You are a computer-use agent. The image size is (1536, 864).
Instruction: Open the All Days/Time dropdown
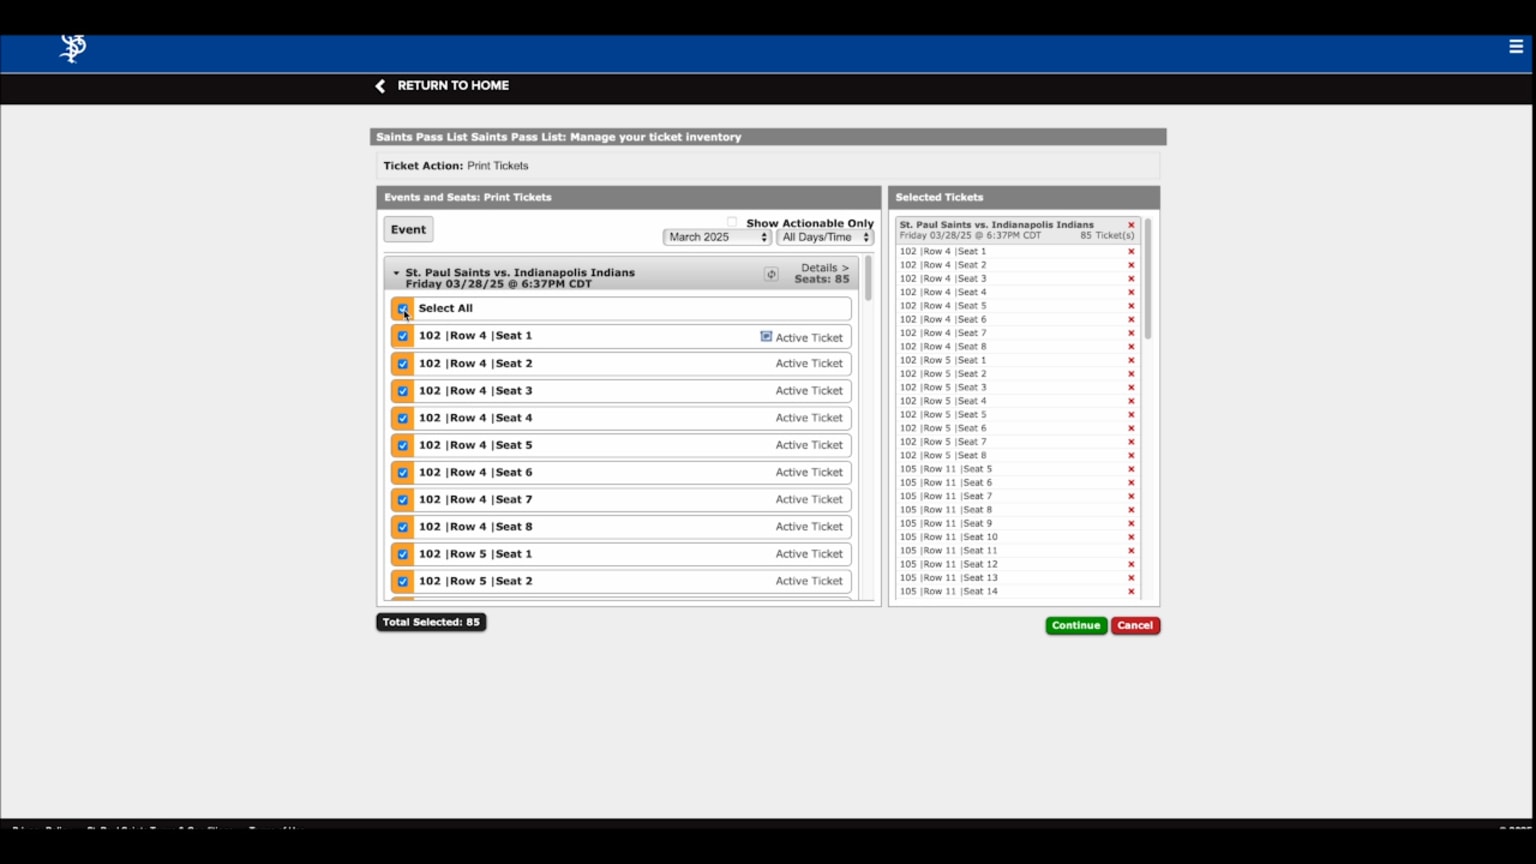(x=825, y=238)
